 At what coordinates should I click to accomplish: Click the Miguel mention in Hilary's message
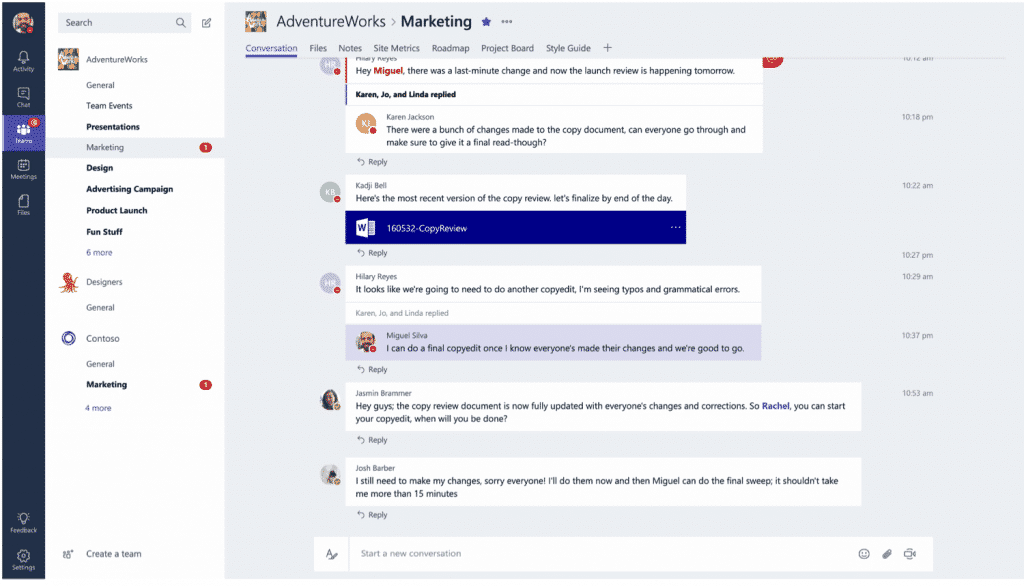tap(388, 71)
